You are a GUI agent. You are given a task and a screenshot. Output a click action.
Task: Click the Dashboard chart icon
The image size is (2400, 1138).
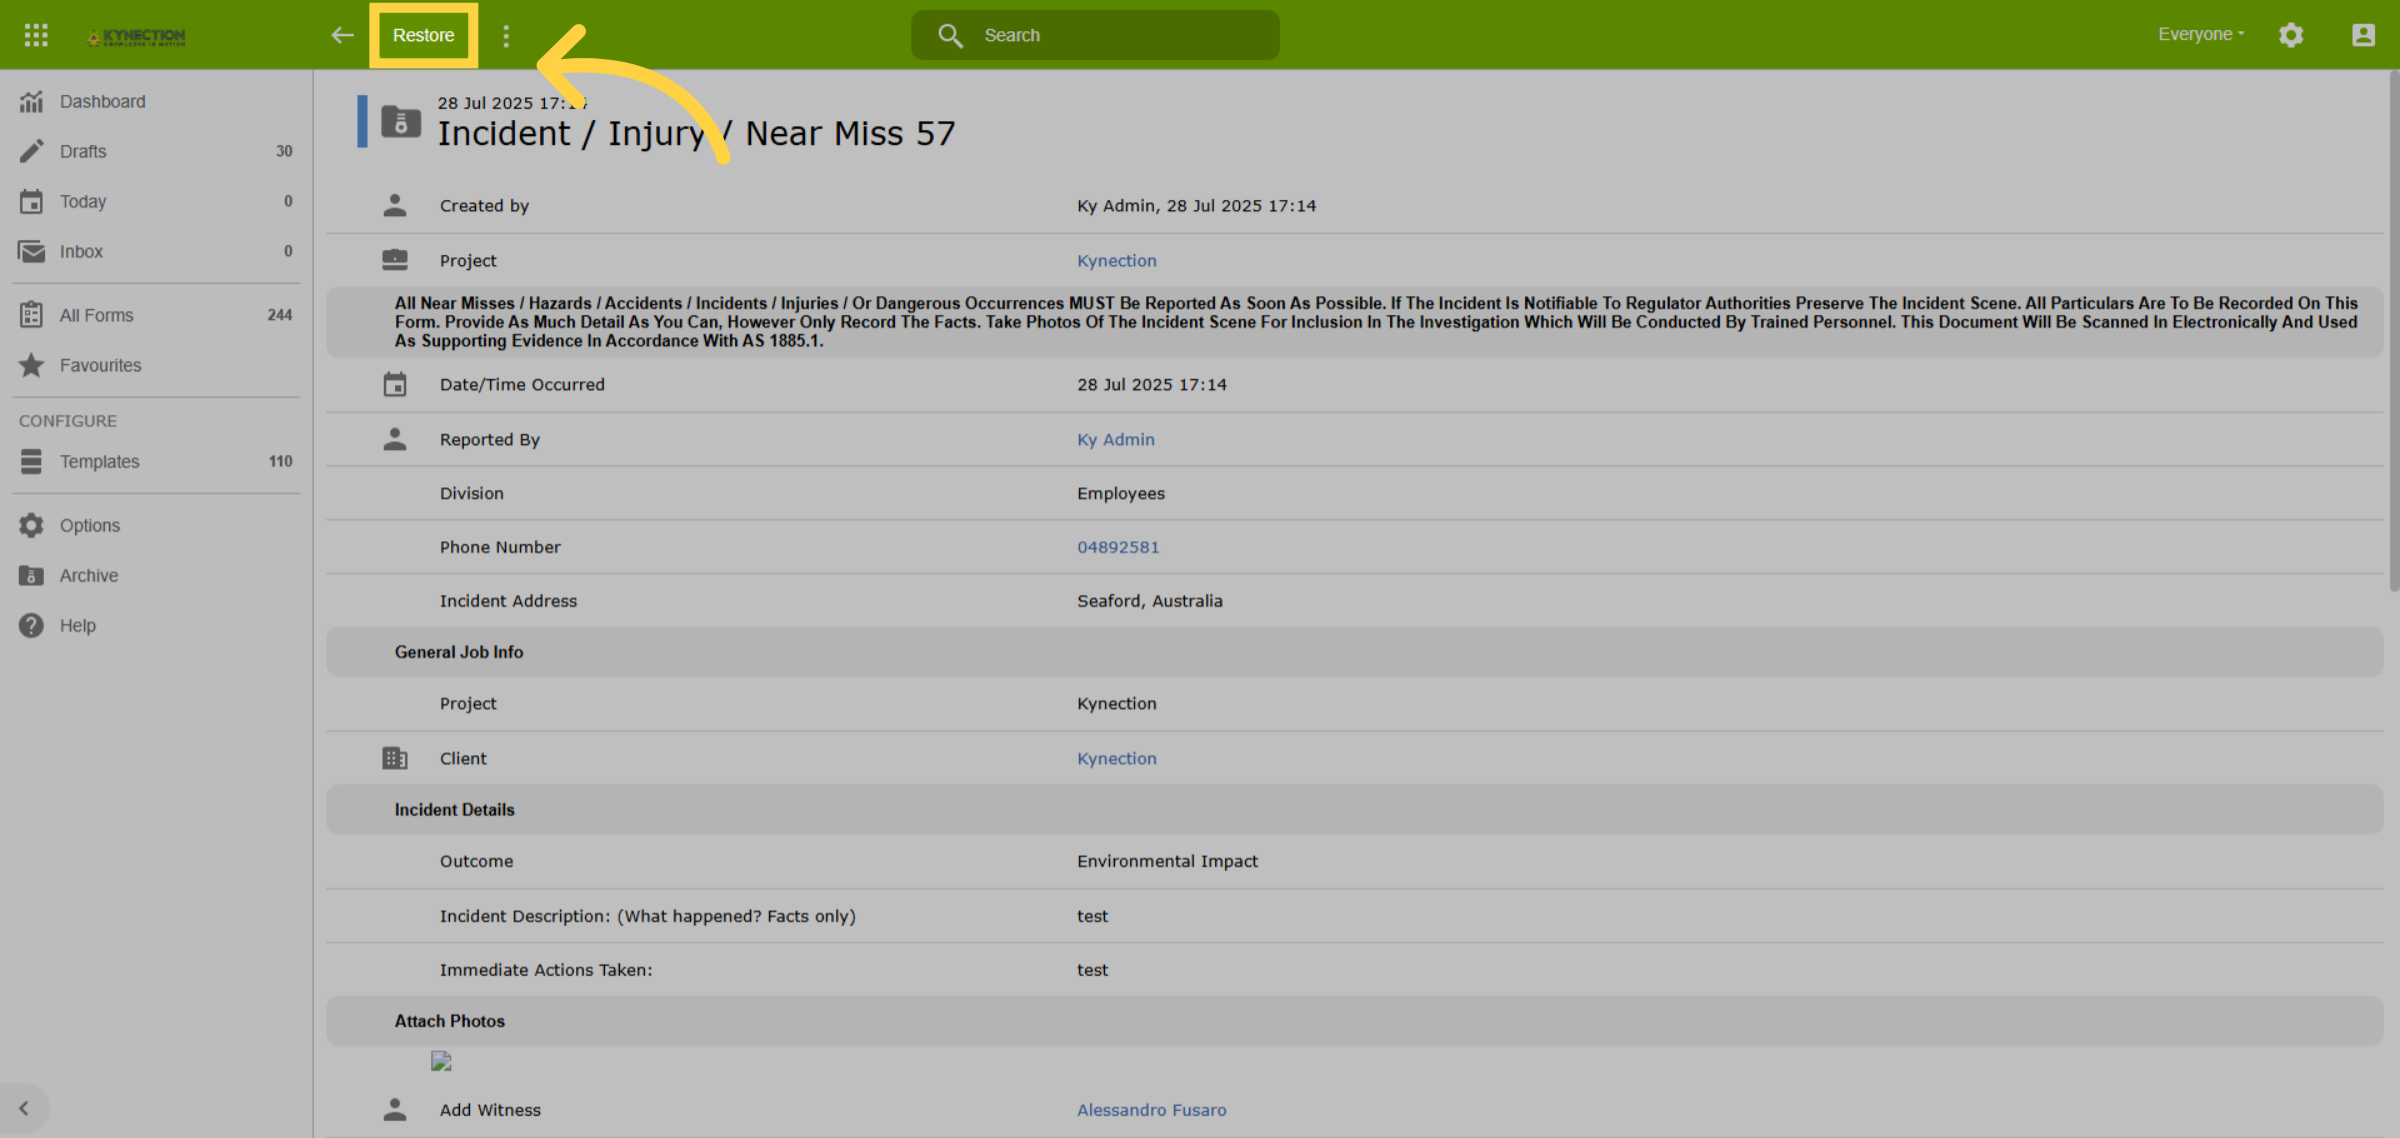(32, 101)
